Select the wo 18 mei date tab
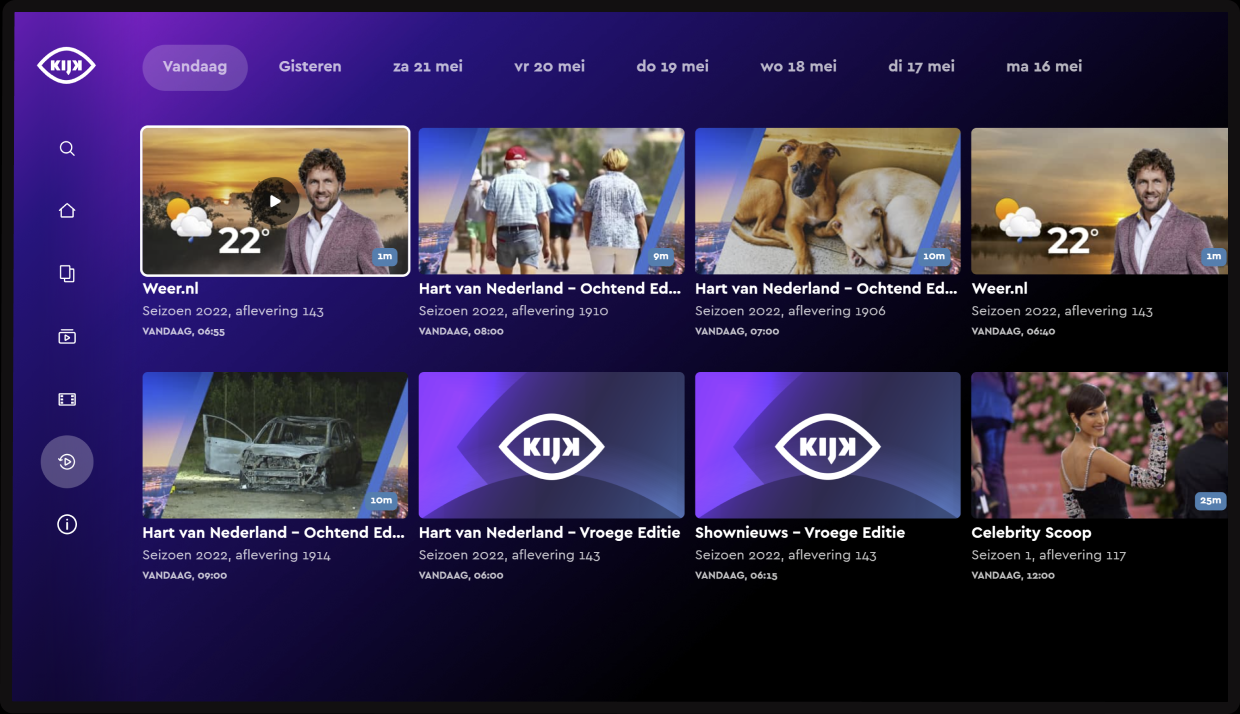The height and width of the screenshot is (714, 1240). [x=798, y=67]
